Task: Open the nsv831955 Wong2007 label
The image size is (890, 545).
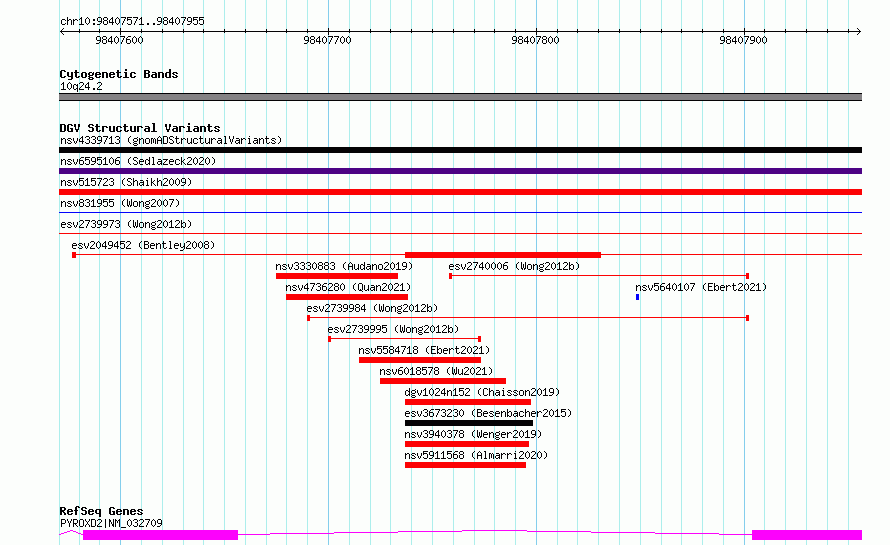Action: tap(120, 203)
